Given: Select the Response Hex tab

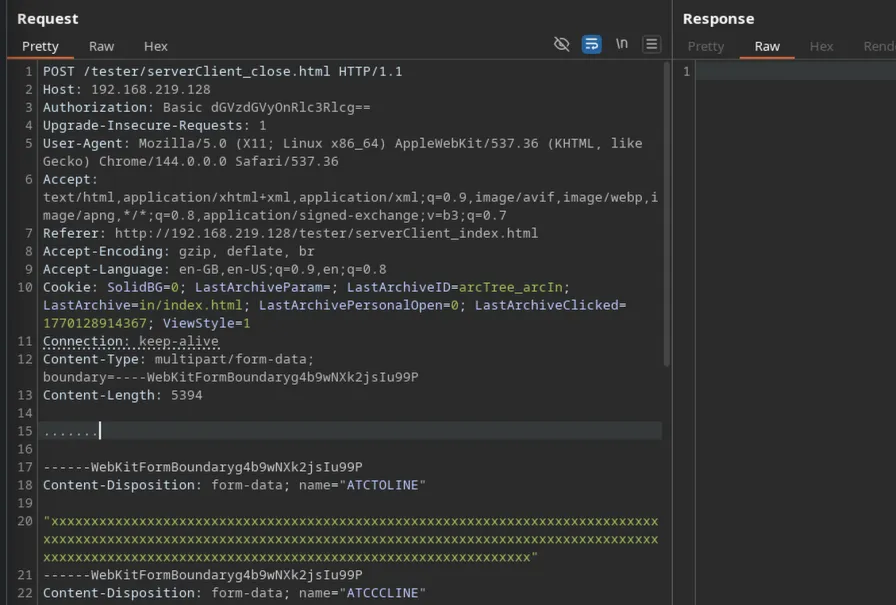Looking at the screenshot, I should 821,46.
